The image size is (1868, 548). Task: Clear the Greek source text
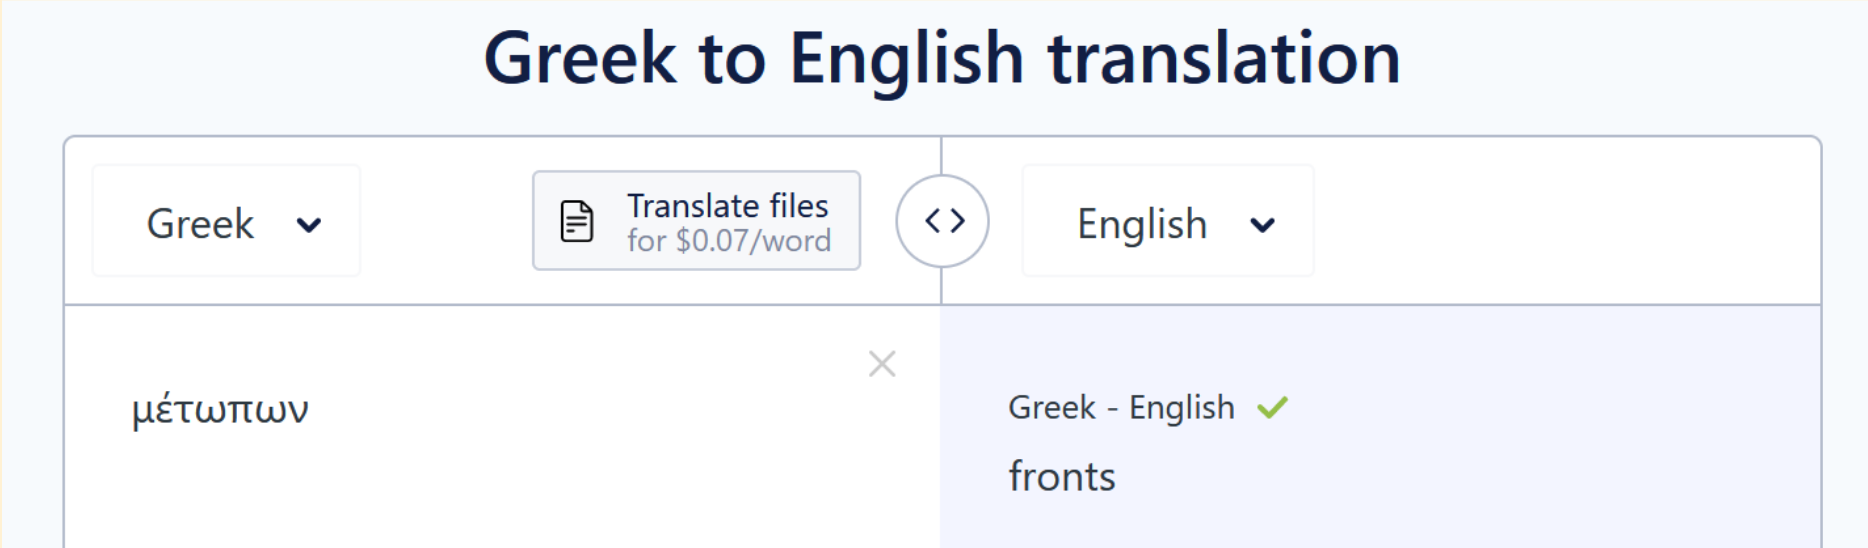(881, 364)
